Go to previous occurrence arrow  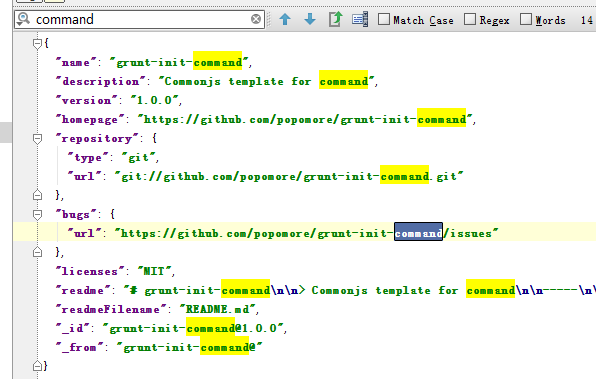pos(285,19)
